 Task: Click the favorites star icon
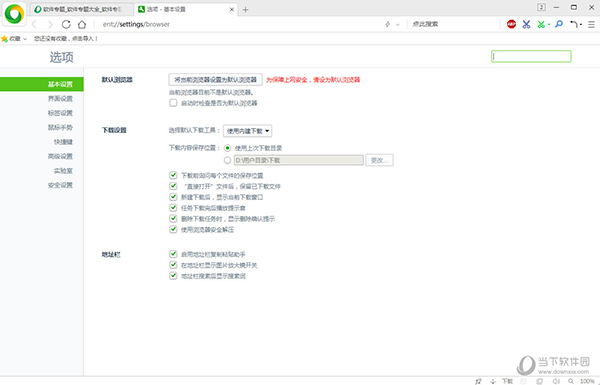pos(5,39)
